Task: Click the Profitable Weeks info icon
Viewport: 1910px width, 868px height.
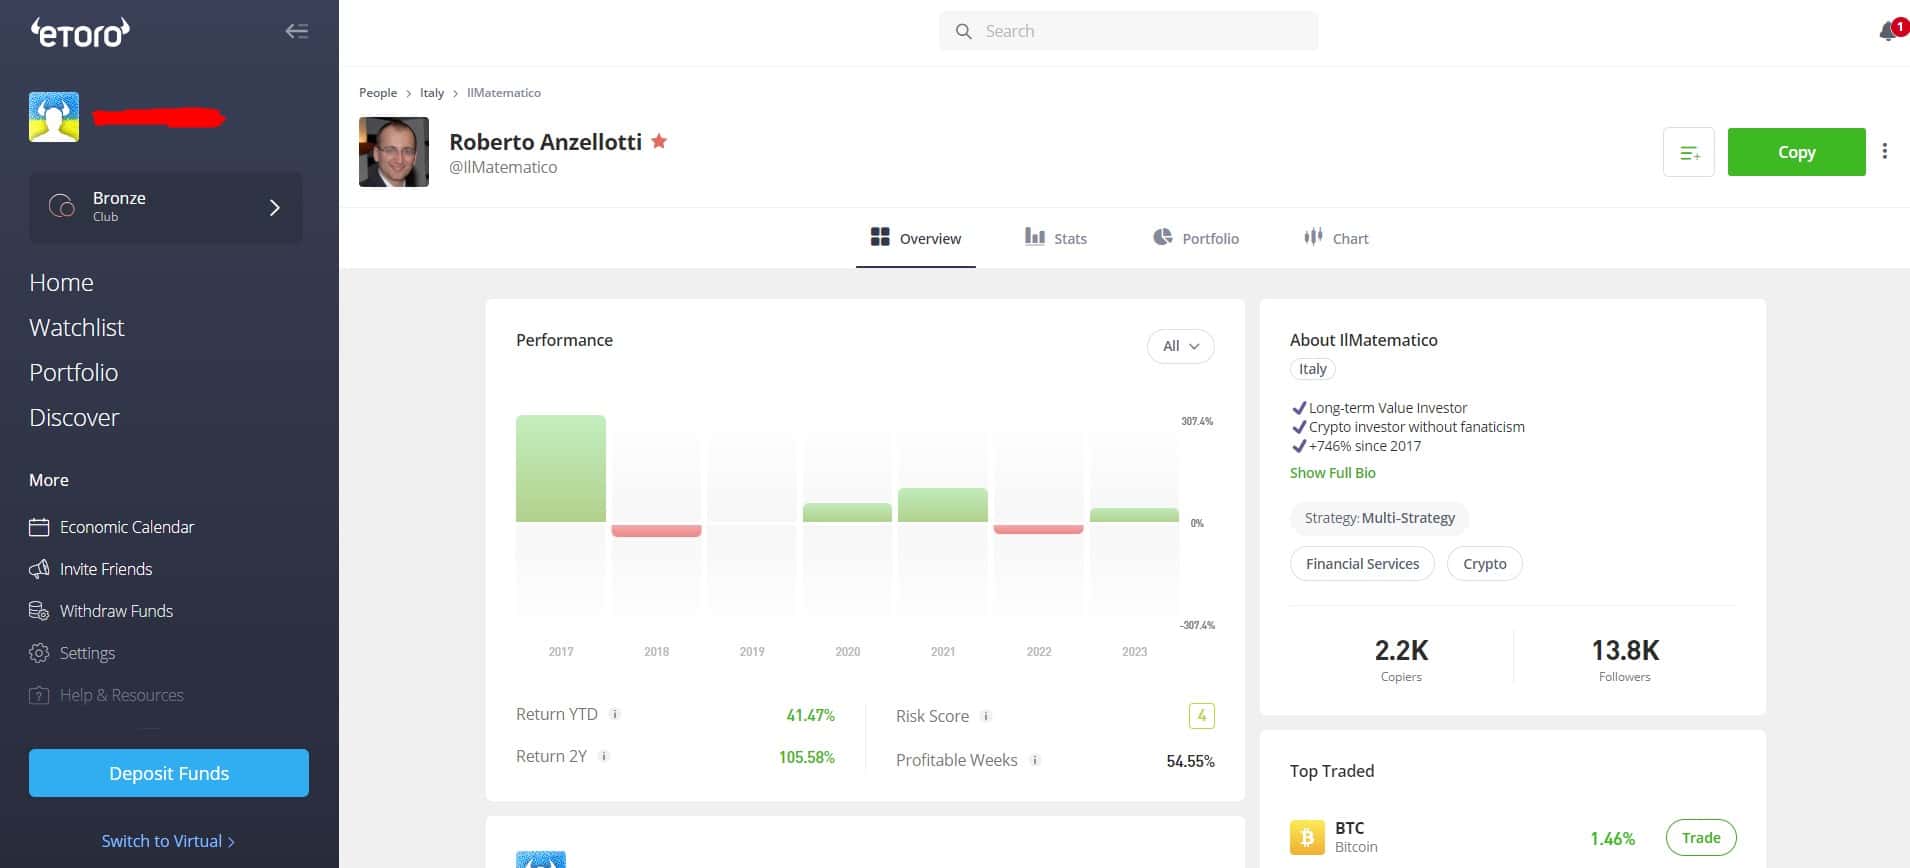Action: pyautogui.click(x=1035, y=760)
